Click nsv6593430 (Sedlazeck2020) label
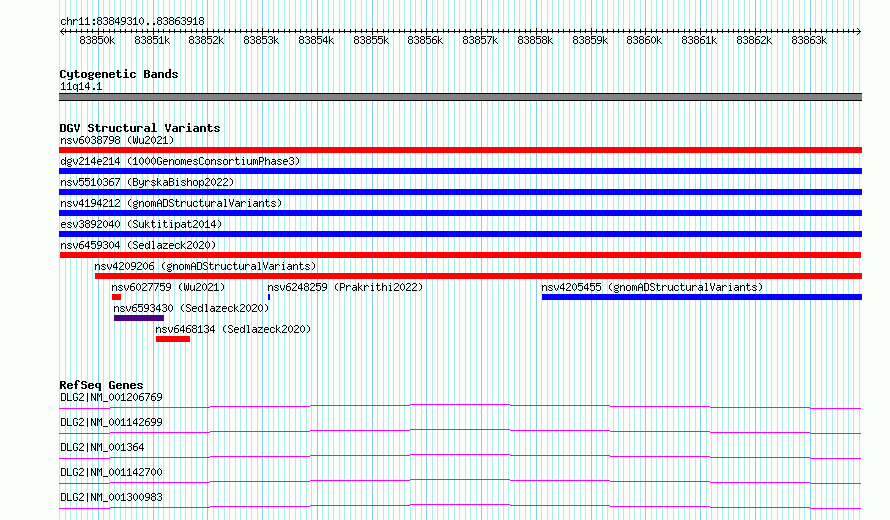Image resolution: width=890 pixels, height=520 pixels. tap(191, 308)
